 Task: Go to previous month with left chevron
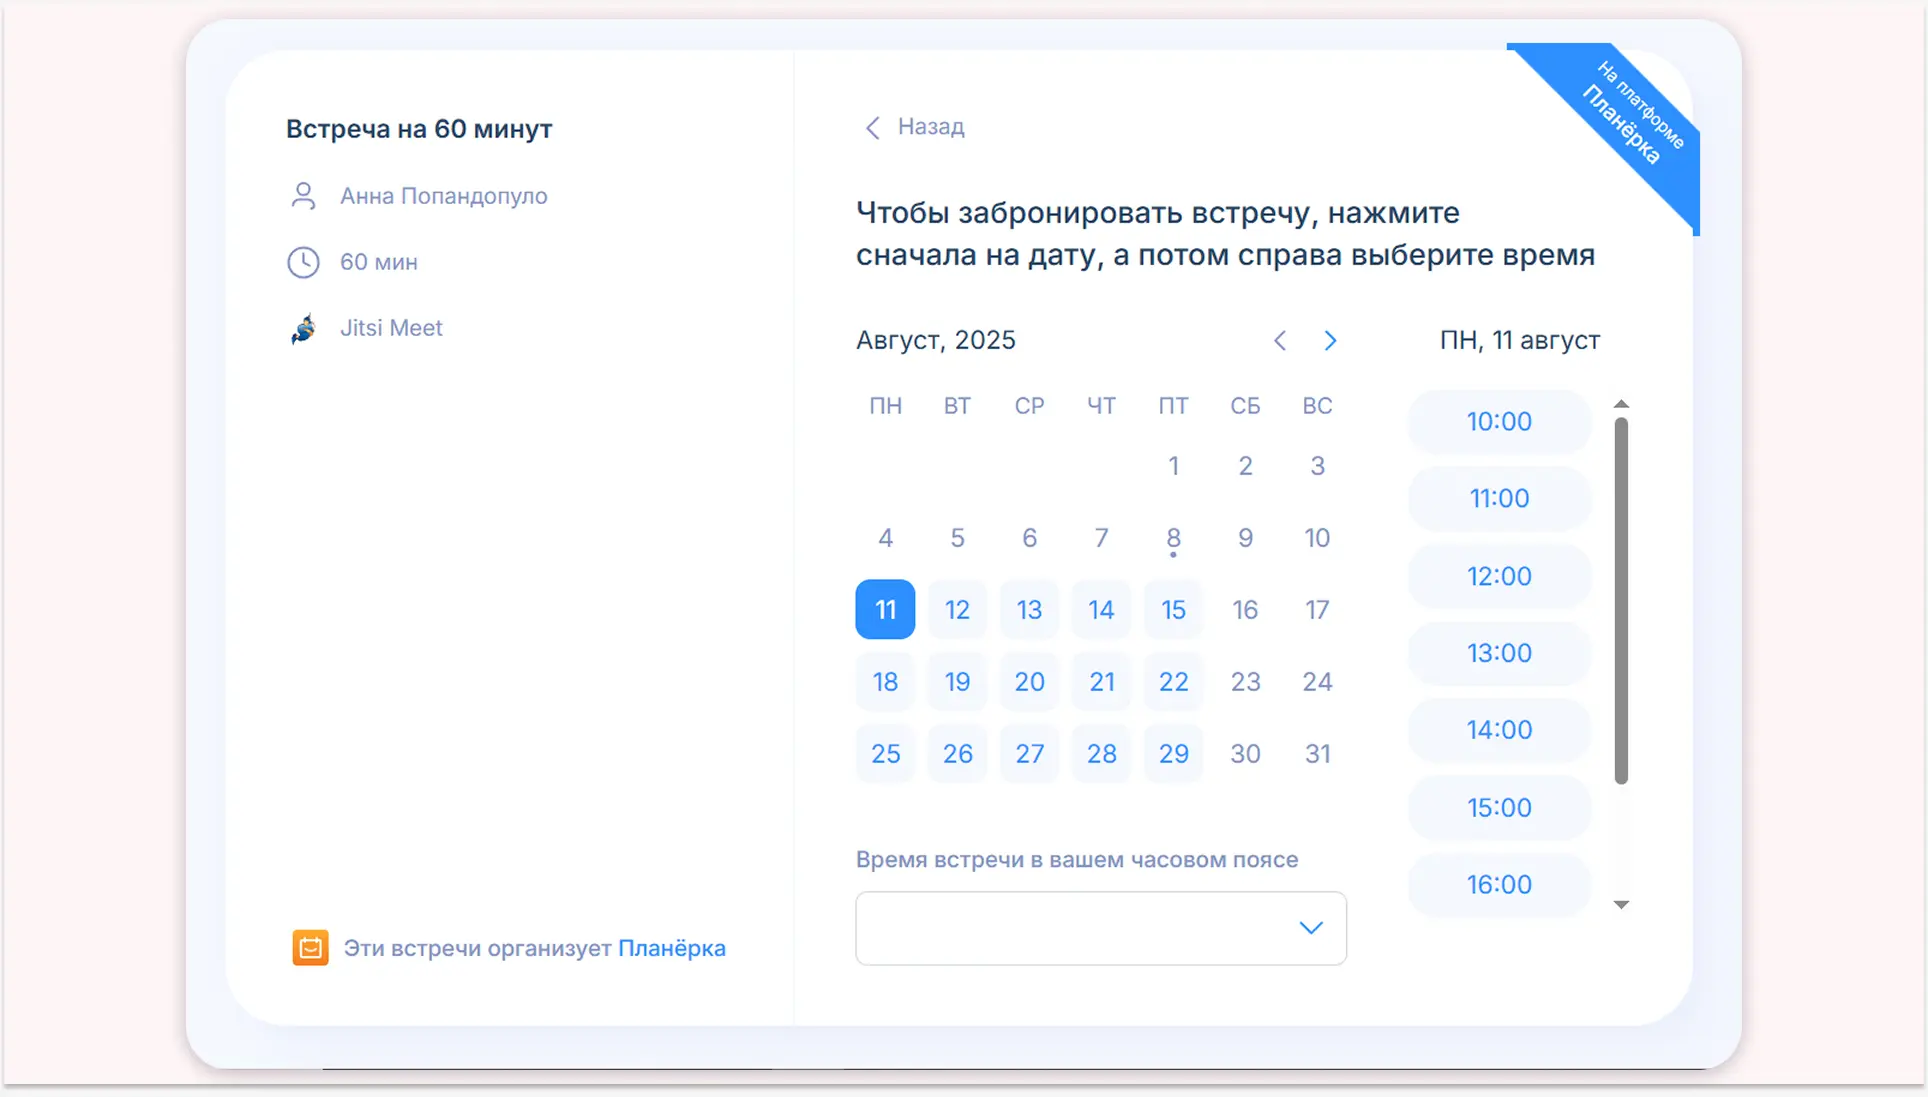tap(1280, 341)
